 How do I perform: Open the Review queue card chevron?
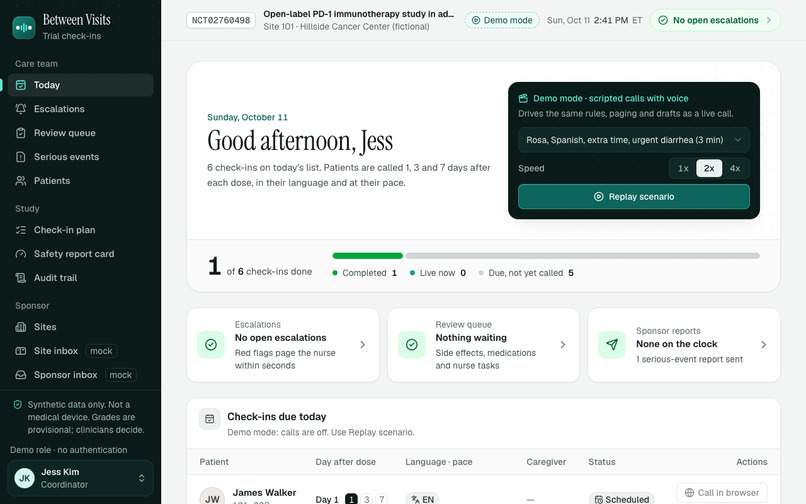coord(562,345)
